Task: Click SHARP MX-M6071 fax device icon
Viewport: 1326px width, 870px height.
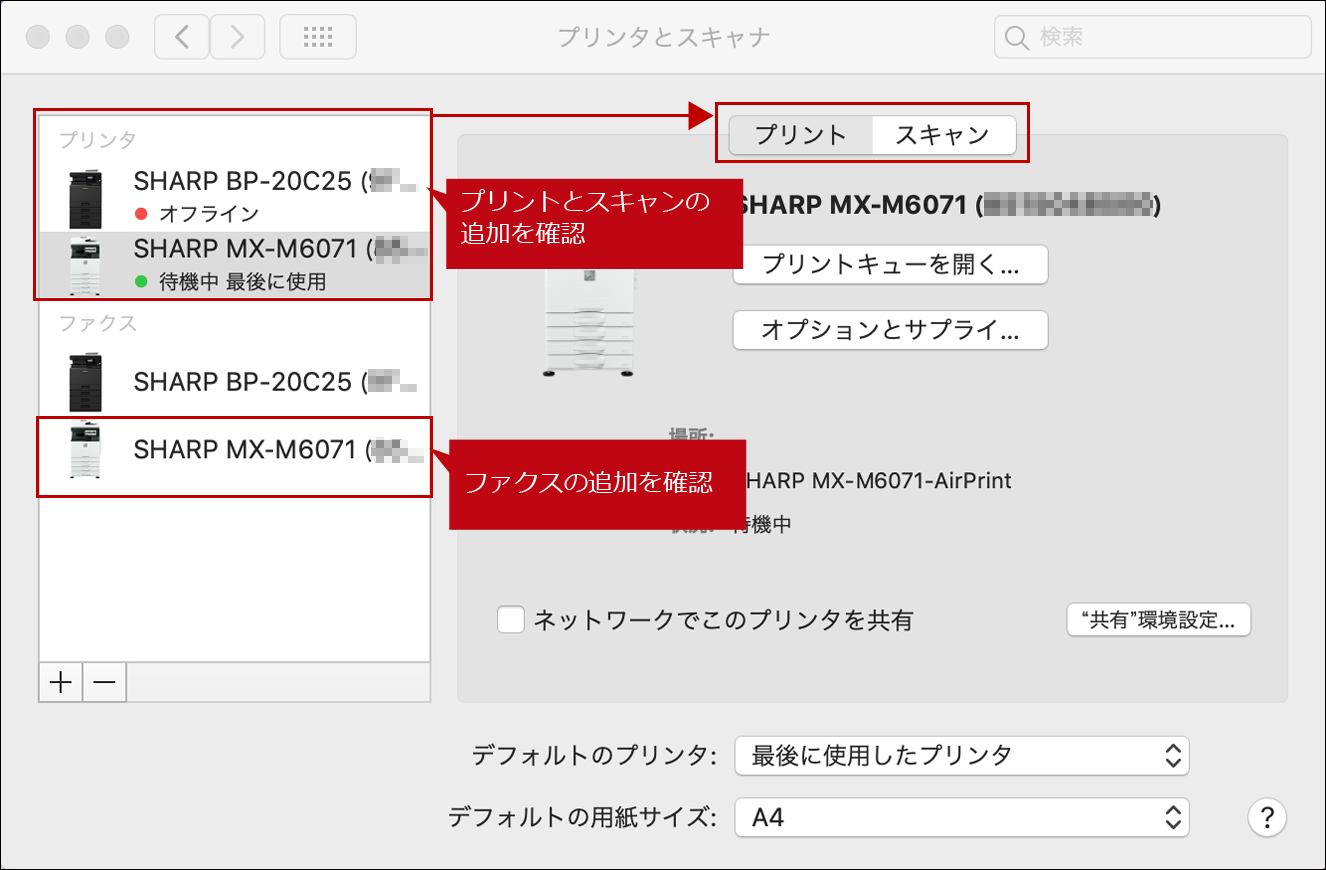Action: pyautogui.click(x=86, y=450)
